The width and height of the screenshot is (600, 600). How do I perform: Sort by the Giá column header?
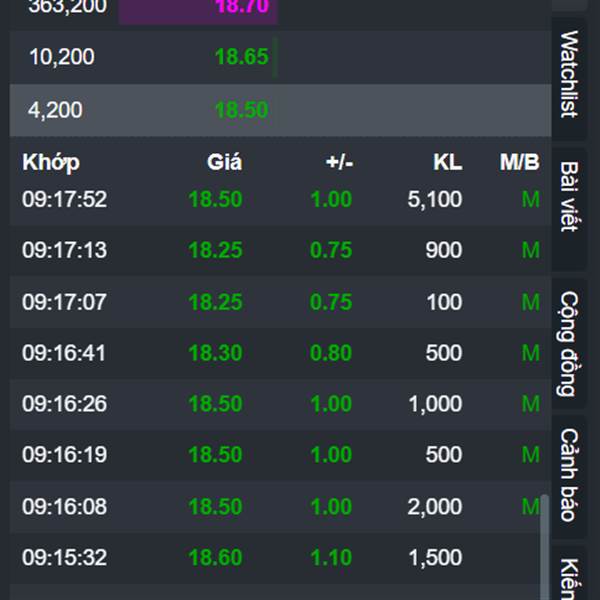[x=224, y=162]
